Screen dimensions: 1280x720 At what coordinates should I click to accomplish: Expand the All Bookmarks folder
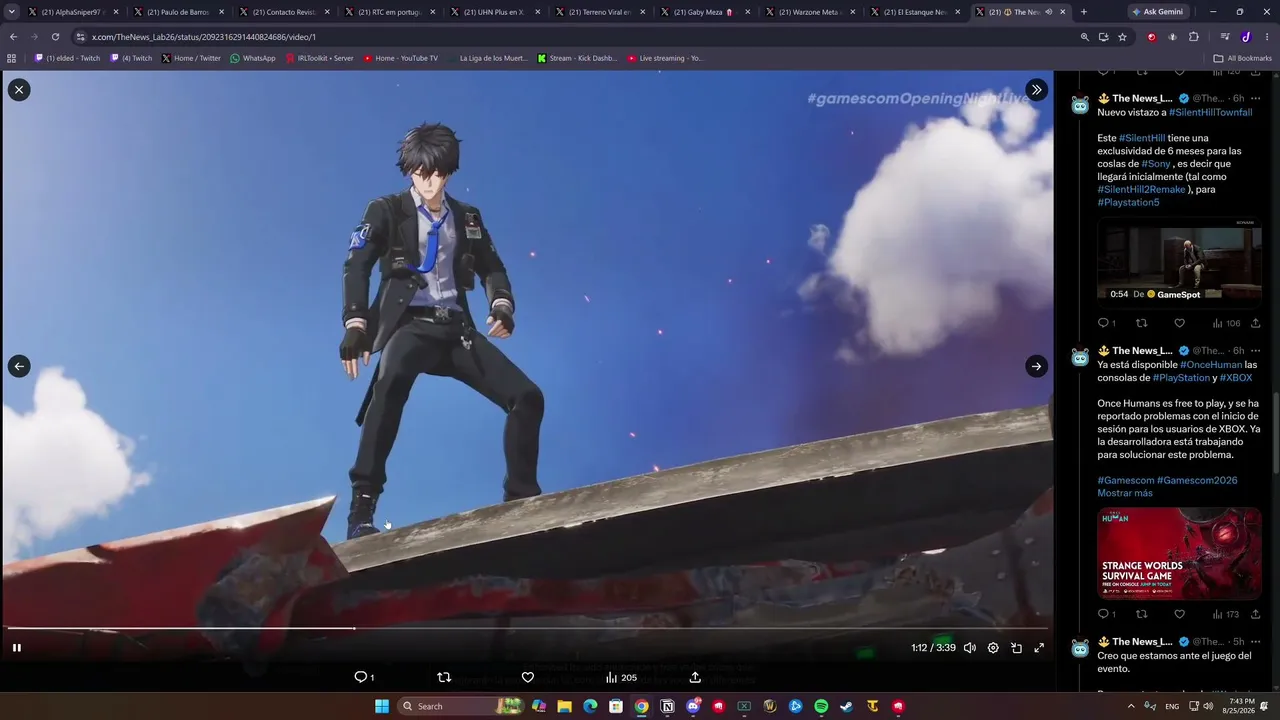[x=1242, y=58]
